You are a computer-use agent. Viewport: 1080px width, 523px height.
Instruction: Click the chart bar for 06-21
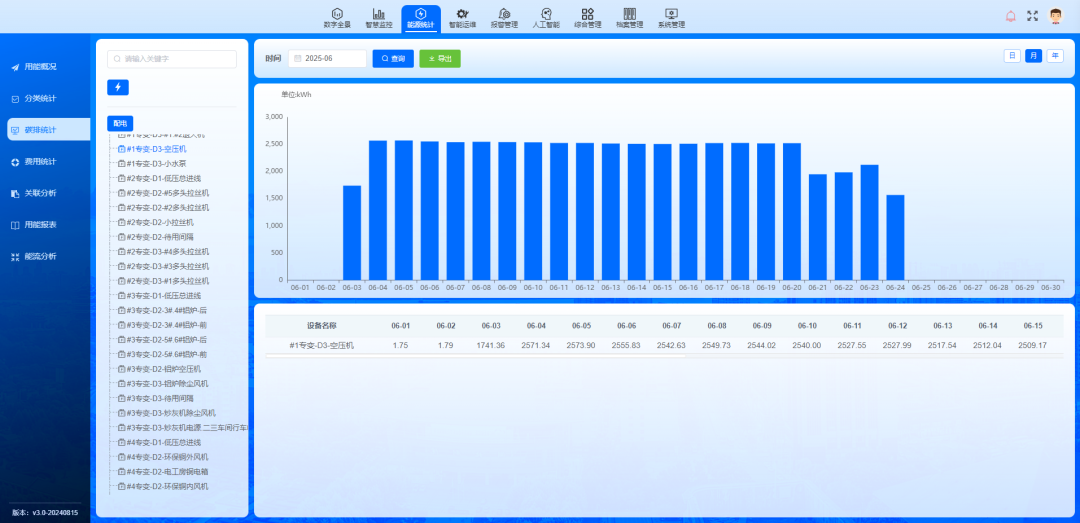coord(818,227)
